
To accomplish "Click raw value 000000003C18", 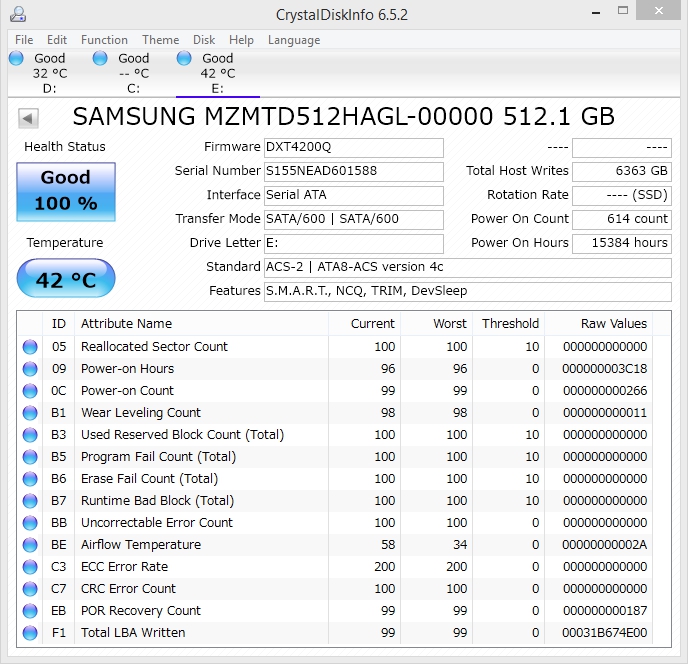I will tap(605, 369).
